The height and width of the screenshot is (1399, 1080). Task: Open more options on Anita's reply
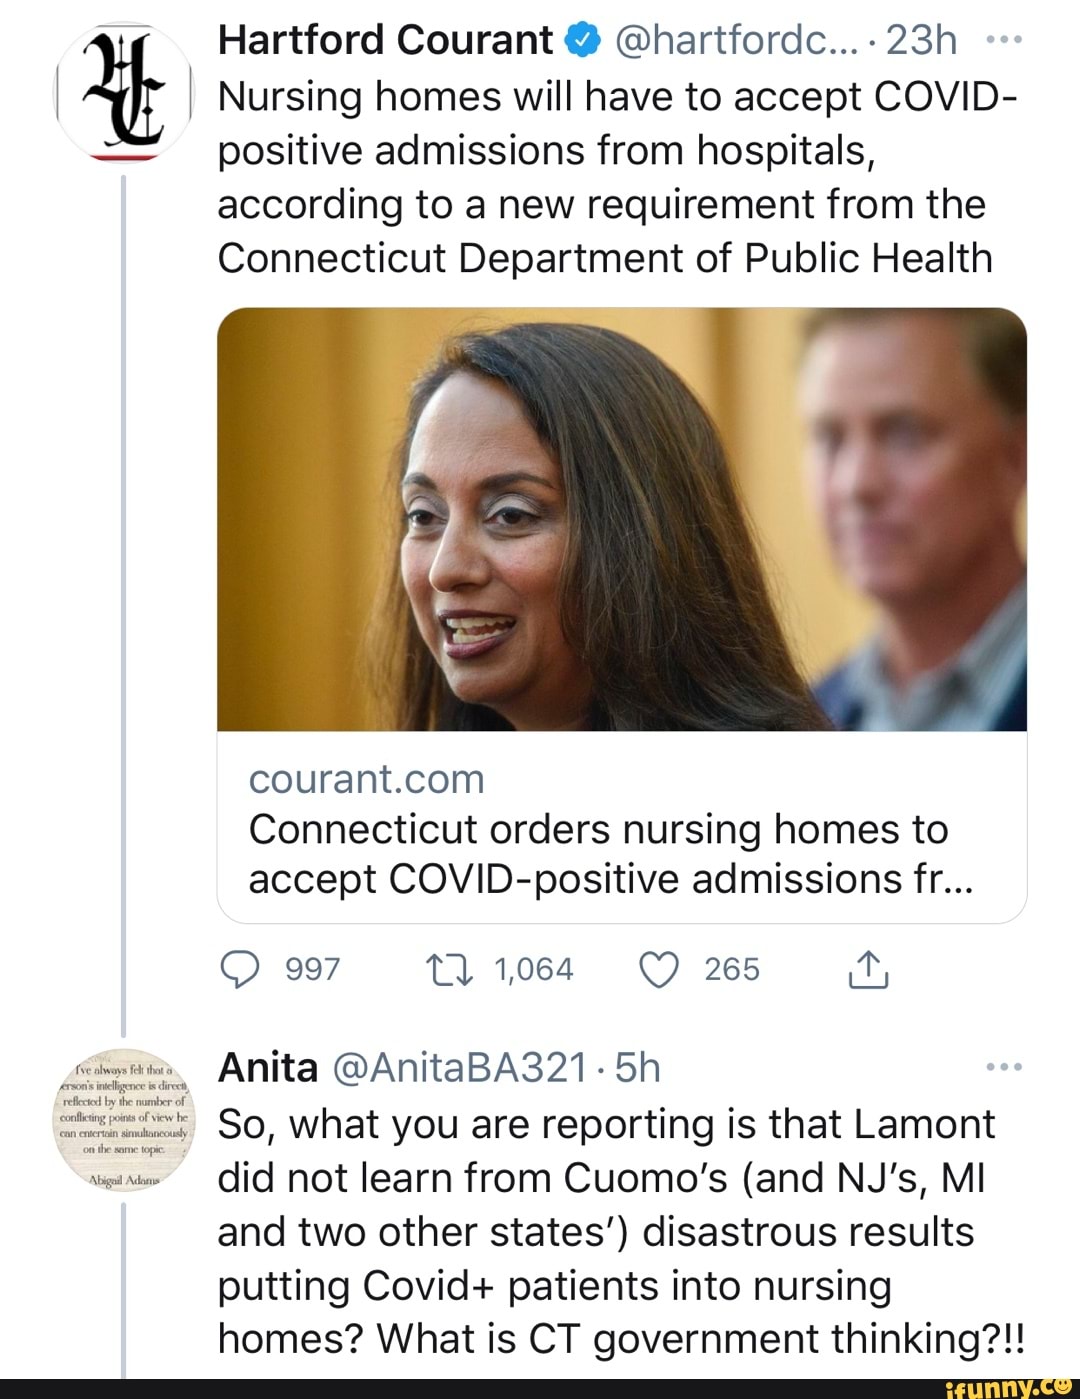coord(1003,1068)
